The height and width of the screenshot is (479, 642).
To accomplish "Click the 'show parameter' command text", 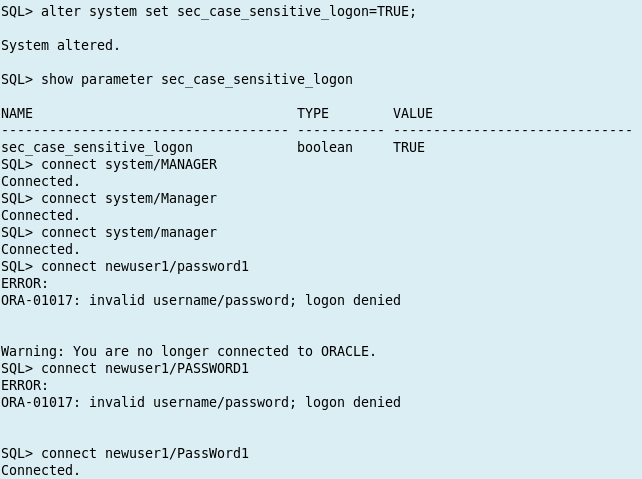I will (196, 79).
